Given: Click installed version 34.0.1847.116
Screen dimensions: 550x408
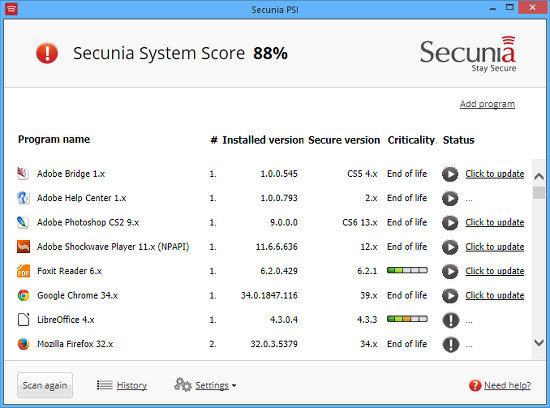Looking at the screenshot, I should point(269,295).
